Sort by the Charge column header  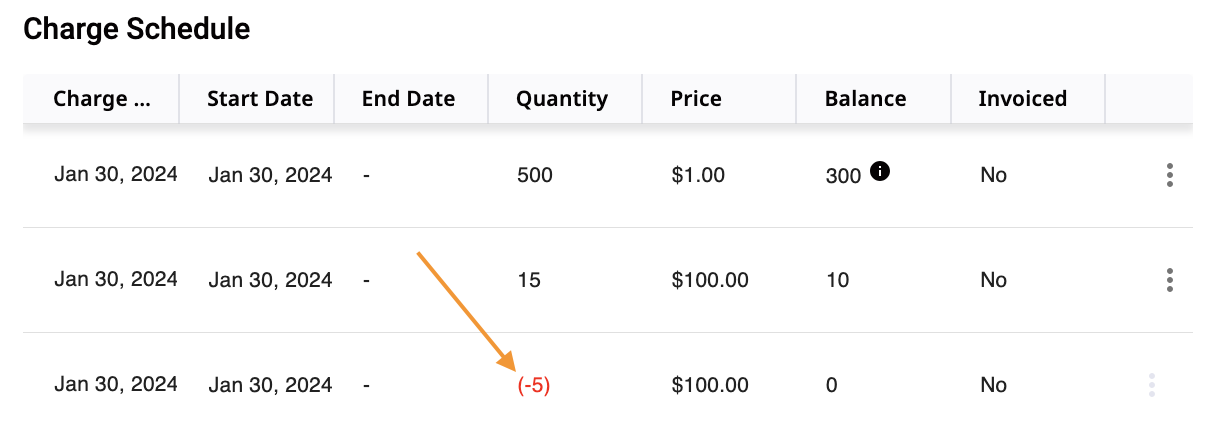pyautogui.click(x=102, y=99)
